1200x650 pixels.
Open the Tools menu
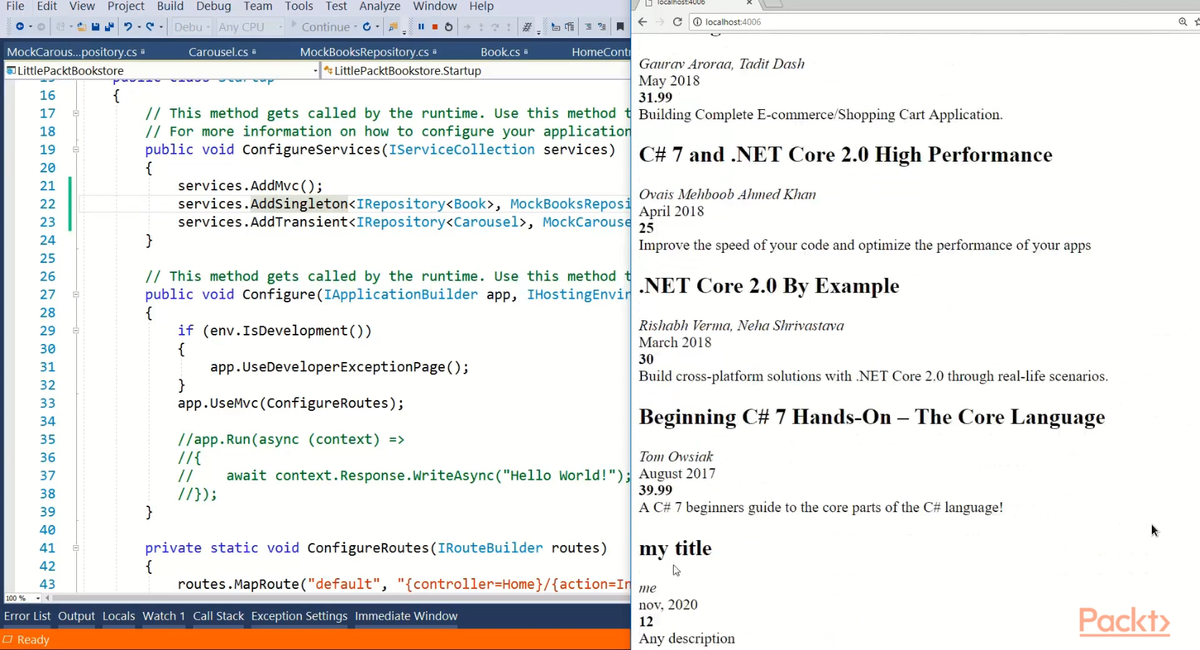299,6
